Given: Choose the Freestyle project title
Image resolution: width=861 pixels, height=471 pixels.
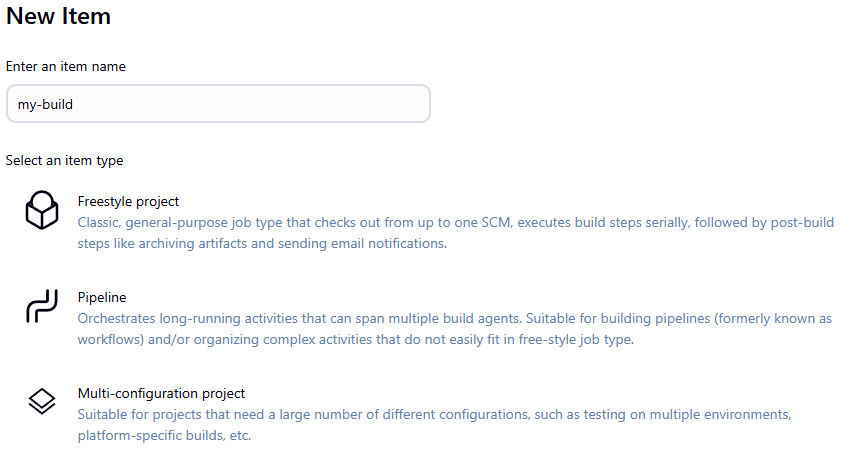Looking at the screenshot, I should pyautogui.click(x=128, y=201).
